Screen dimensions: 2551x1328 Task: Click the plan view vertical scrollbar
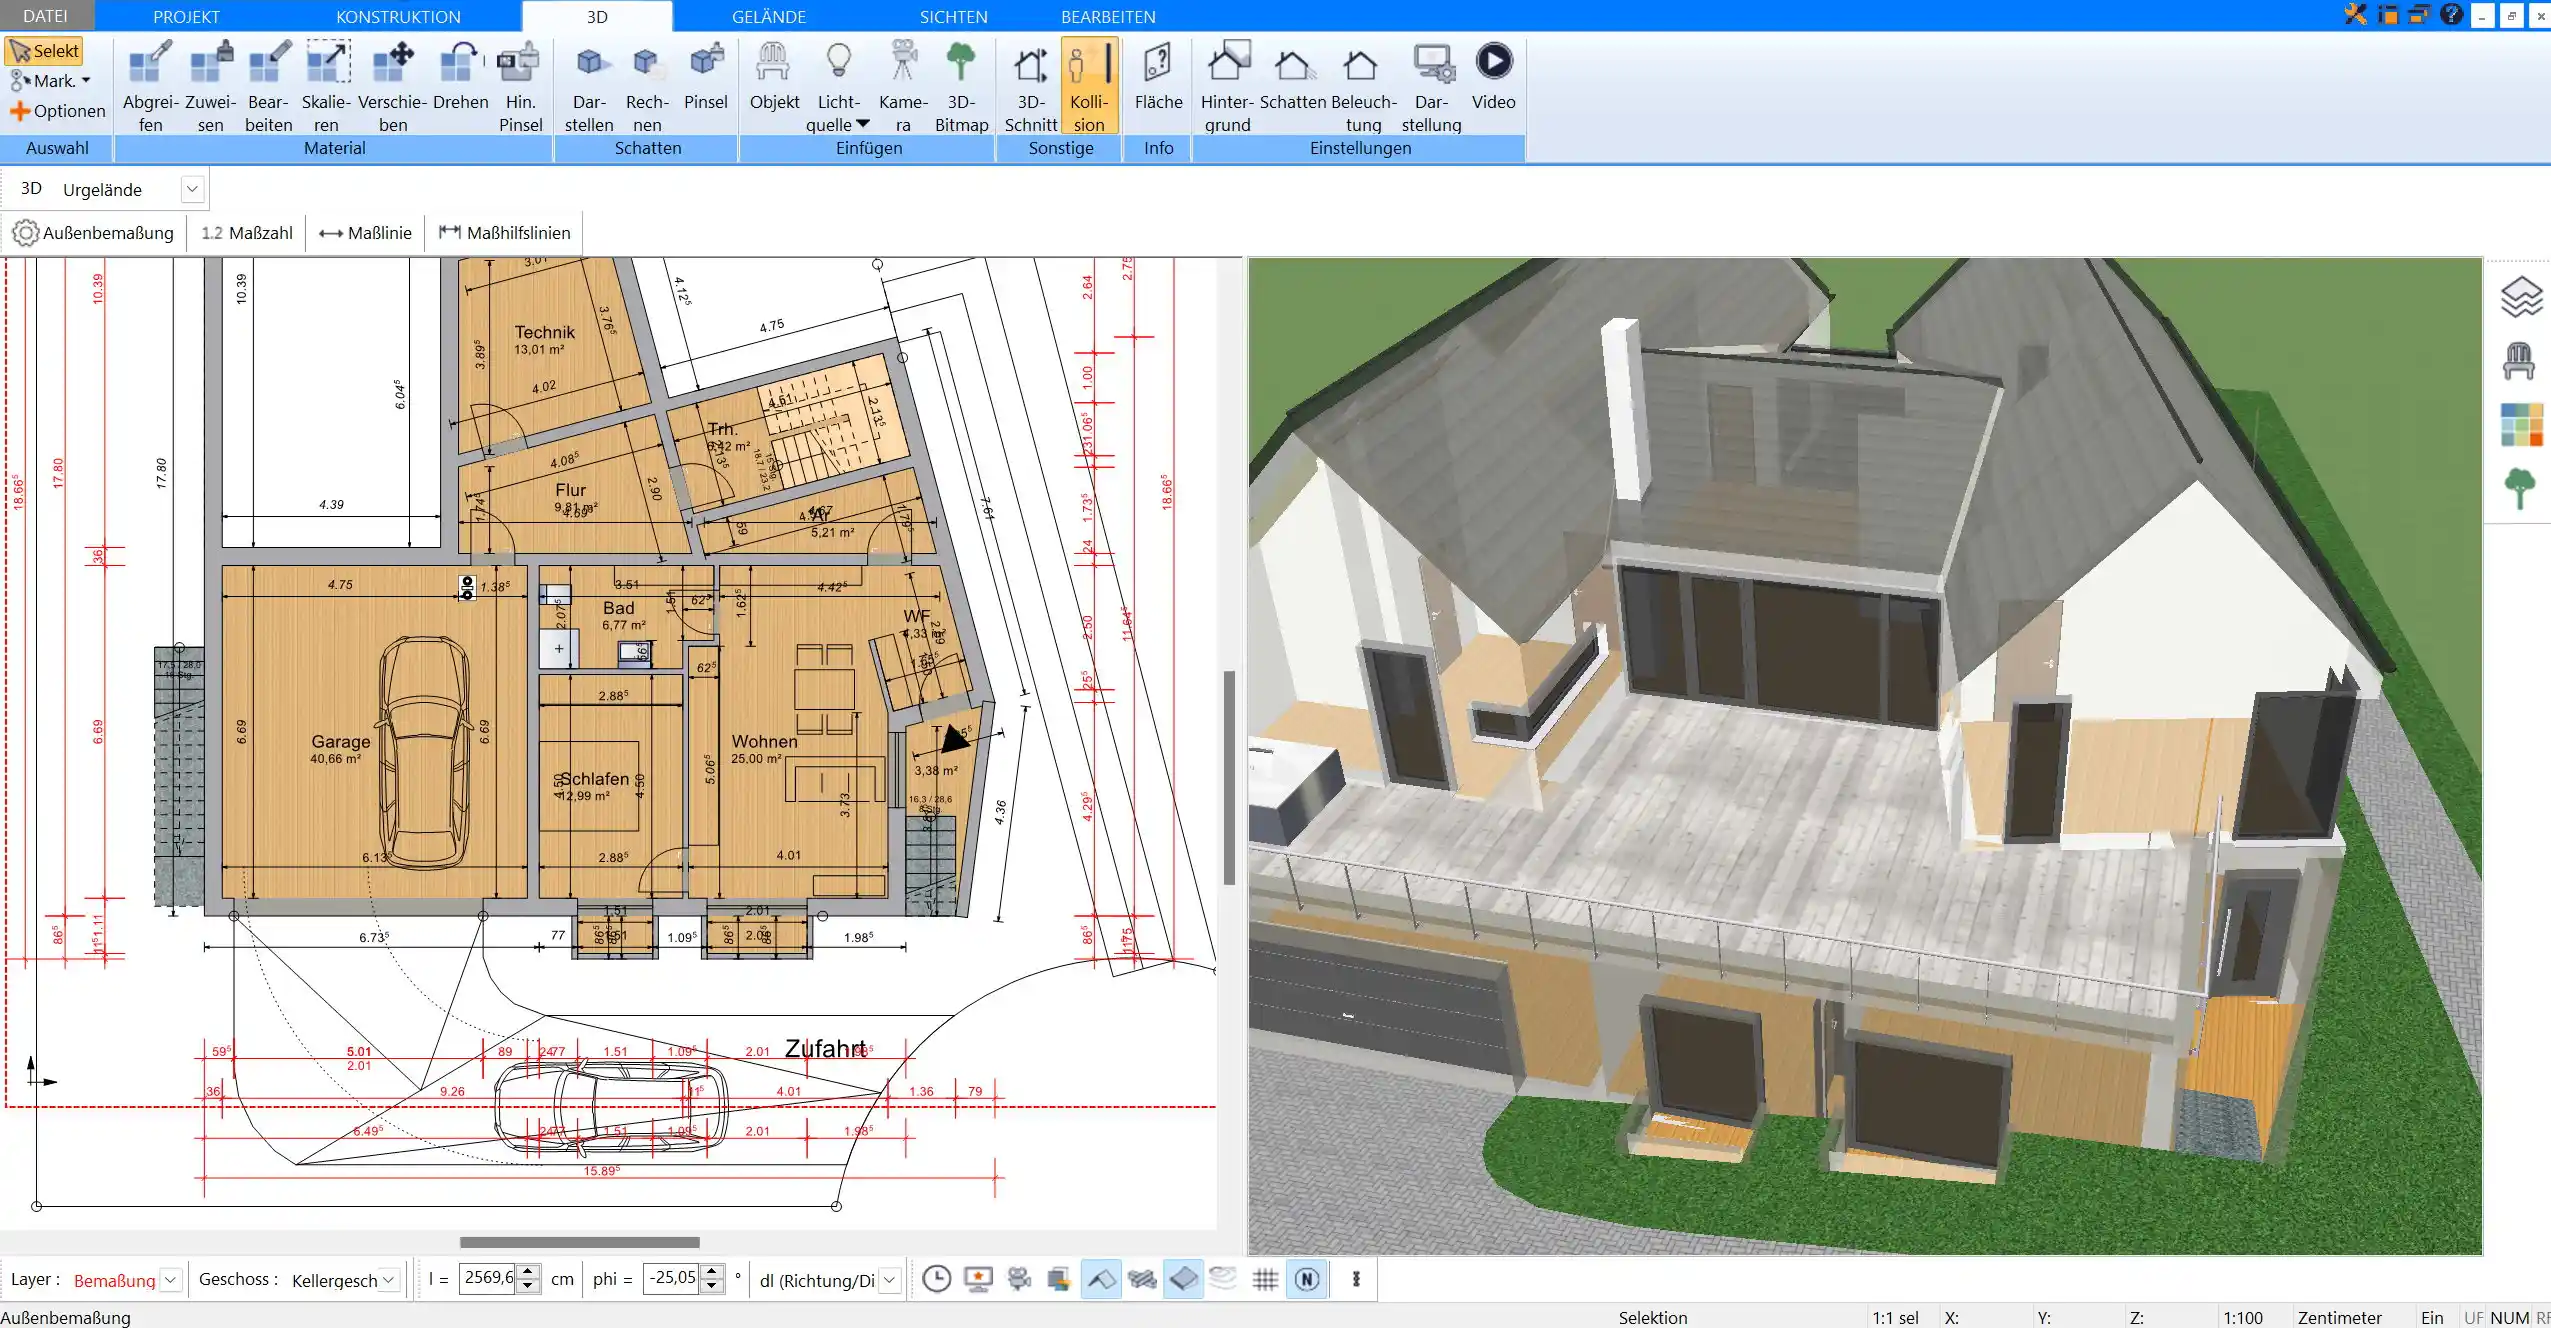tap(1229, 777)
